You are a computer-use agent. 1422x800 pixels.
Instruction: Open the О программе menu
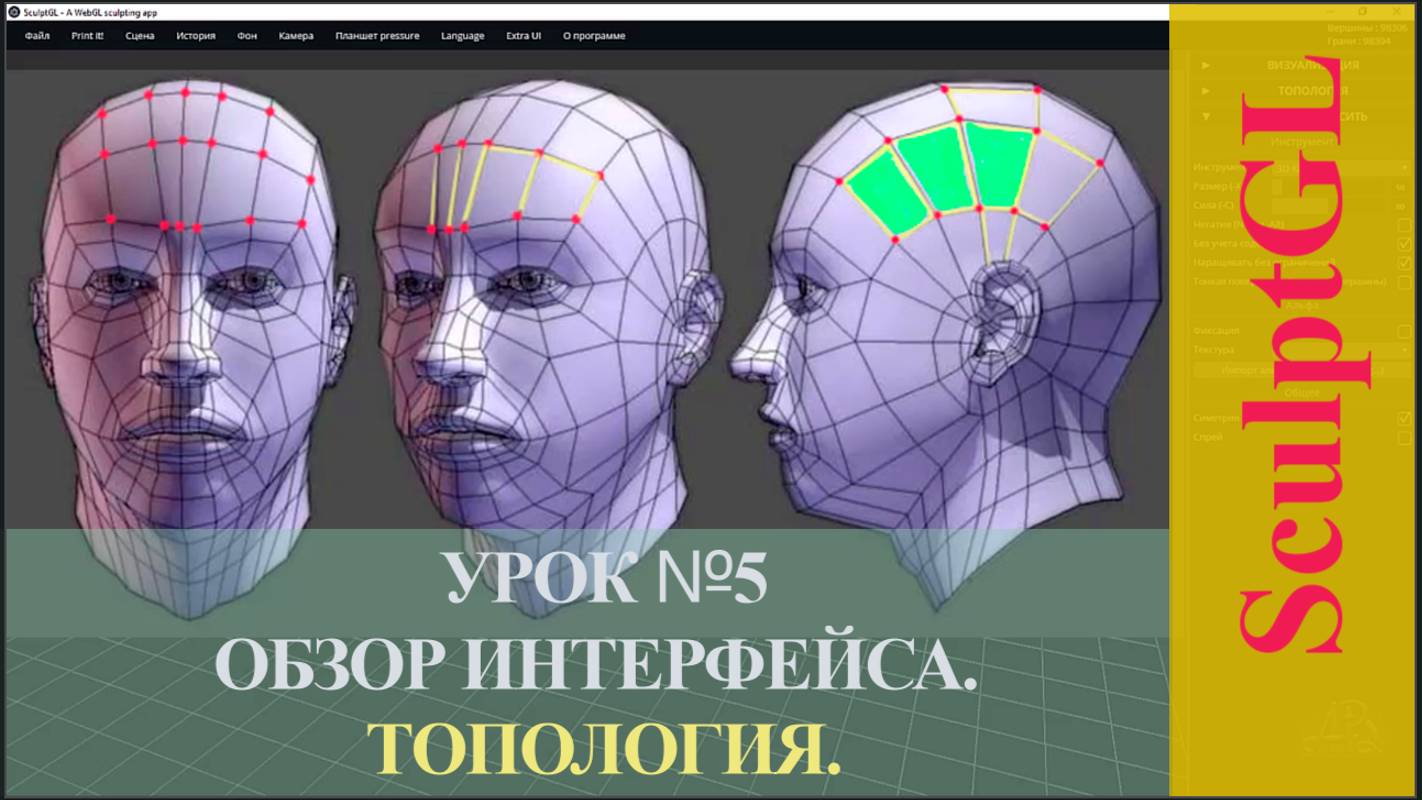(x=594, y=36)
